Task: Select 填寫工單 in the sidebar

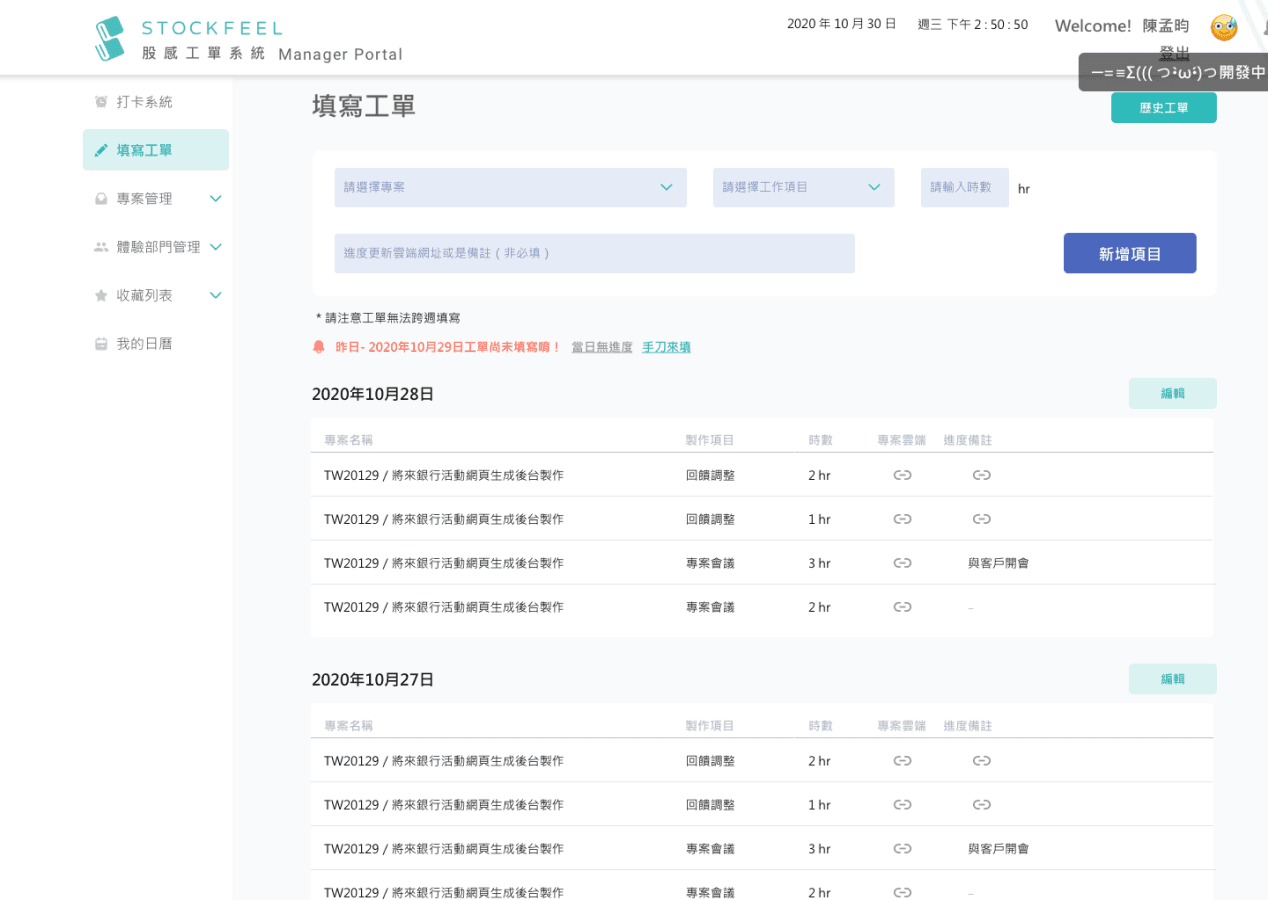Action: click(155, 150)
